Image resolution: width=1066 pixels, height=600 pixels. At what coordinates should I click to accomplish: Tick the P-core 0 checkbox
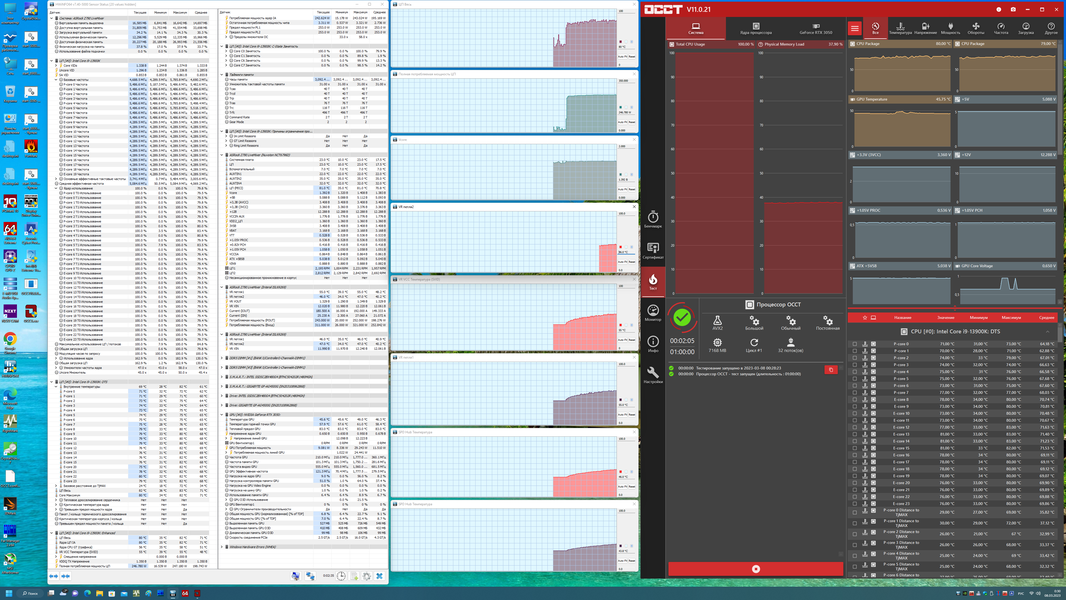point(855,344)
